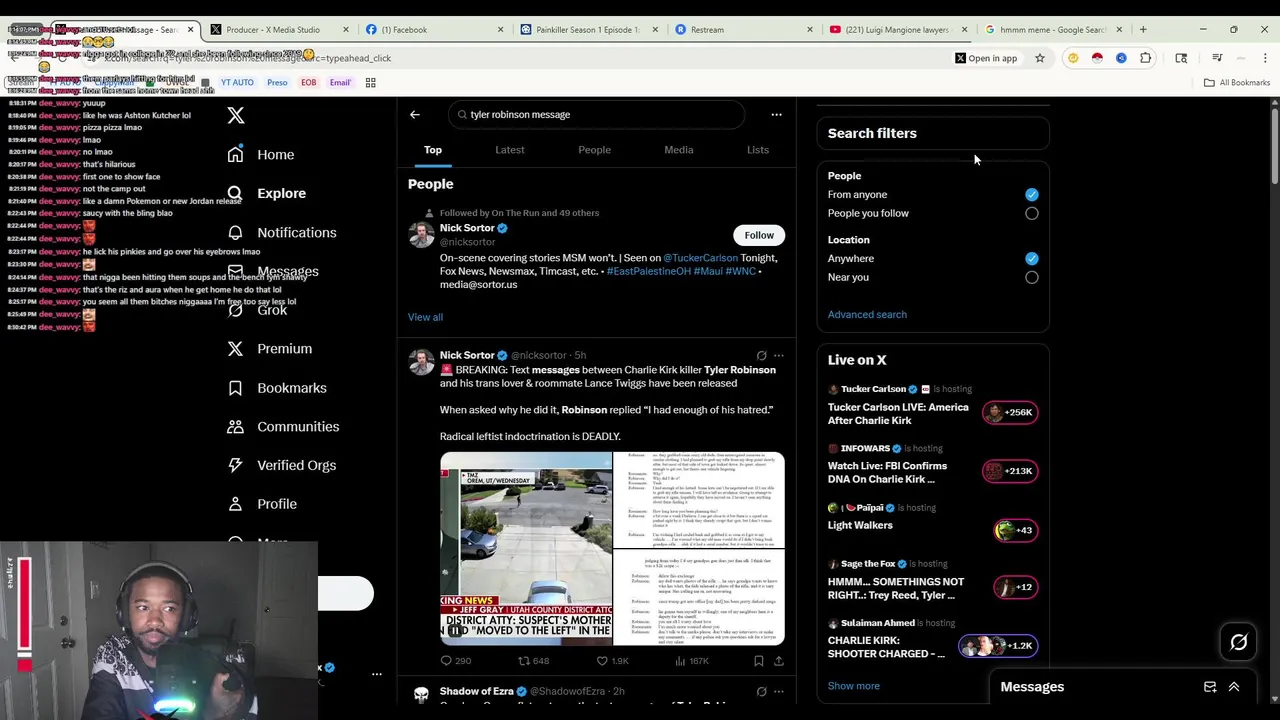Image resolution: width=1280 pixels, height=720 pixels.
Task: Click the Grok icon on Shadow of Ezra's post
Action: (761, 691)
